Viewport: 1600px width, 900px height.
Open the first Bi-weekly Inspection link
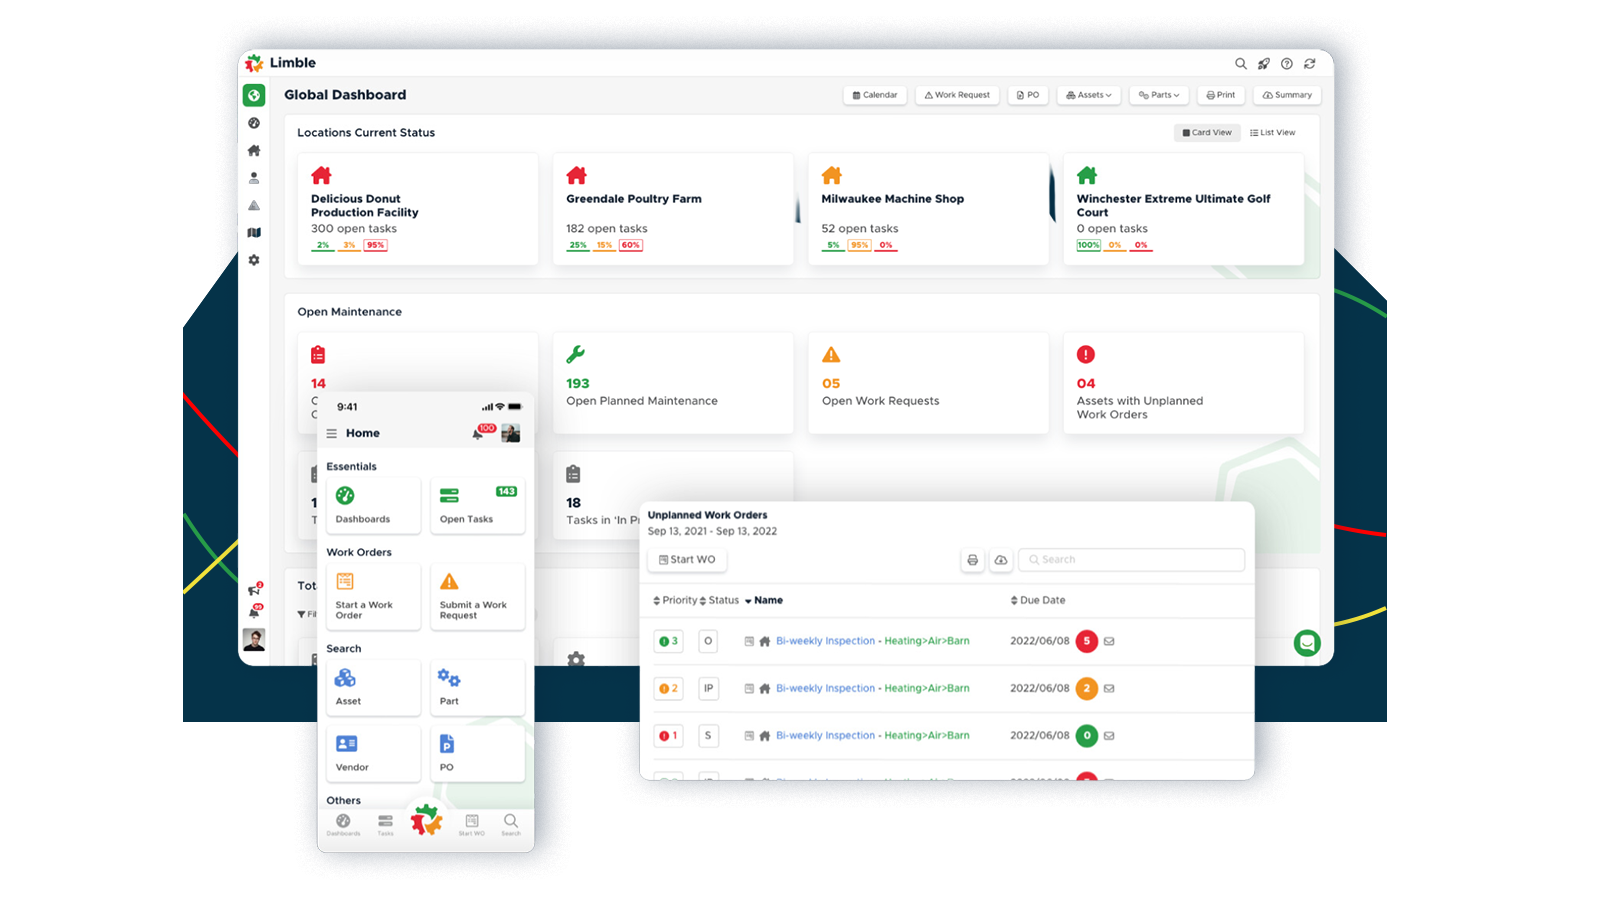click(825, 641)
